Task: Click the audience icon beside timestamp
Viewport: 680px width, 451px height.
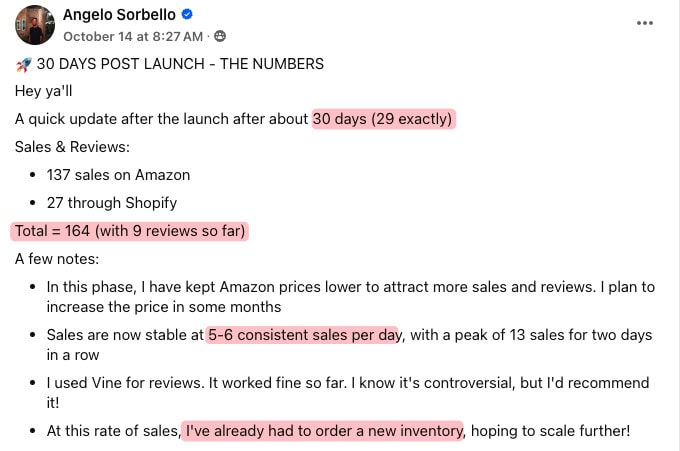Action: 220,36
